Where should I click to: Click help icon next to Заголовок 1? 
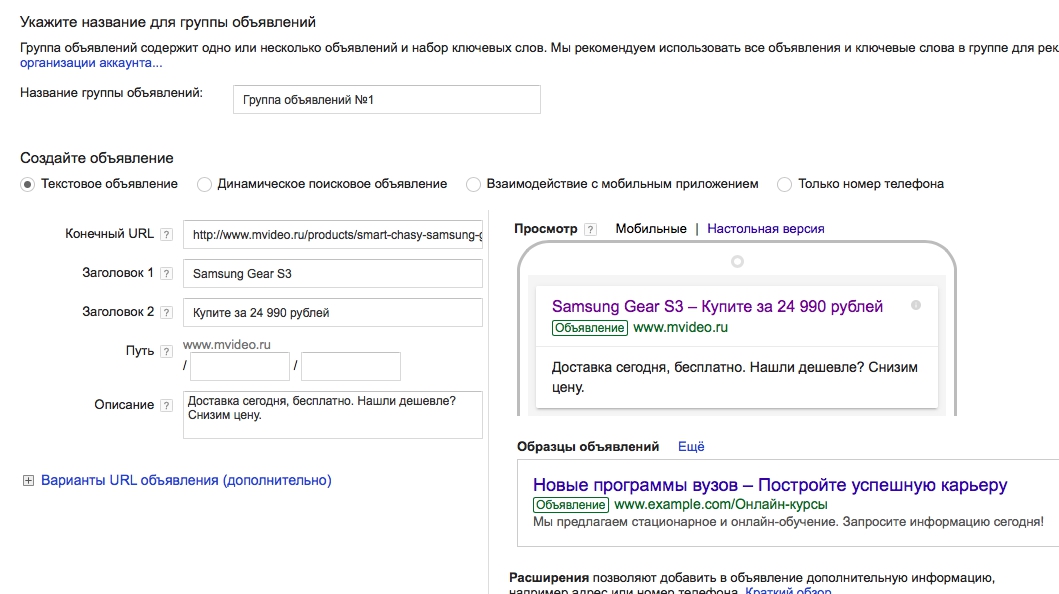(166, 274)
